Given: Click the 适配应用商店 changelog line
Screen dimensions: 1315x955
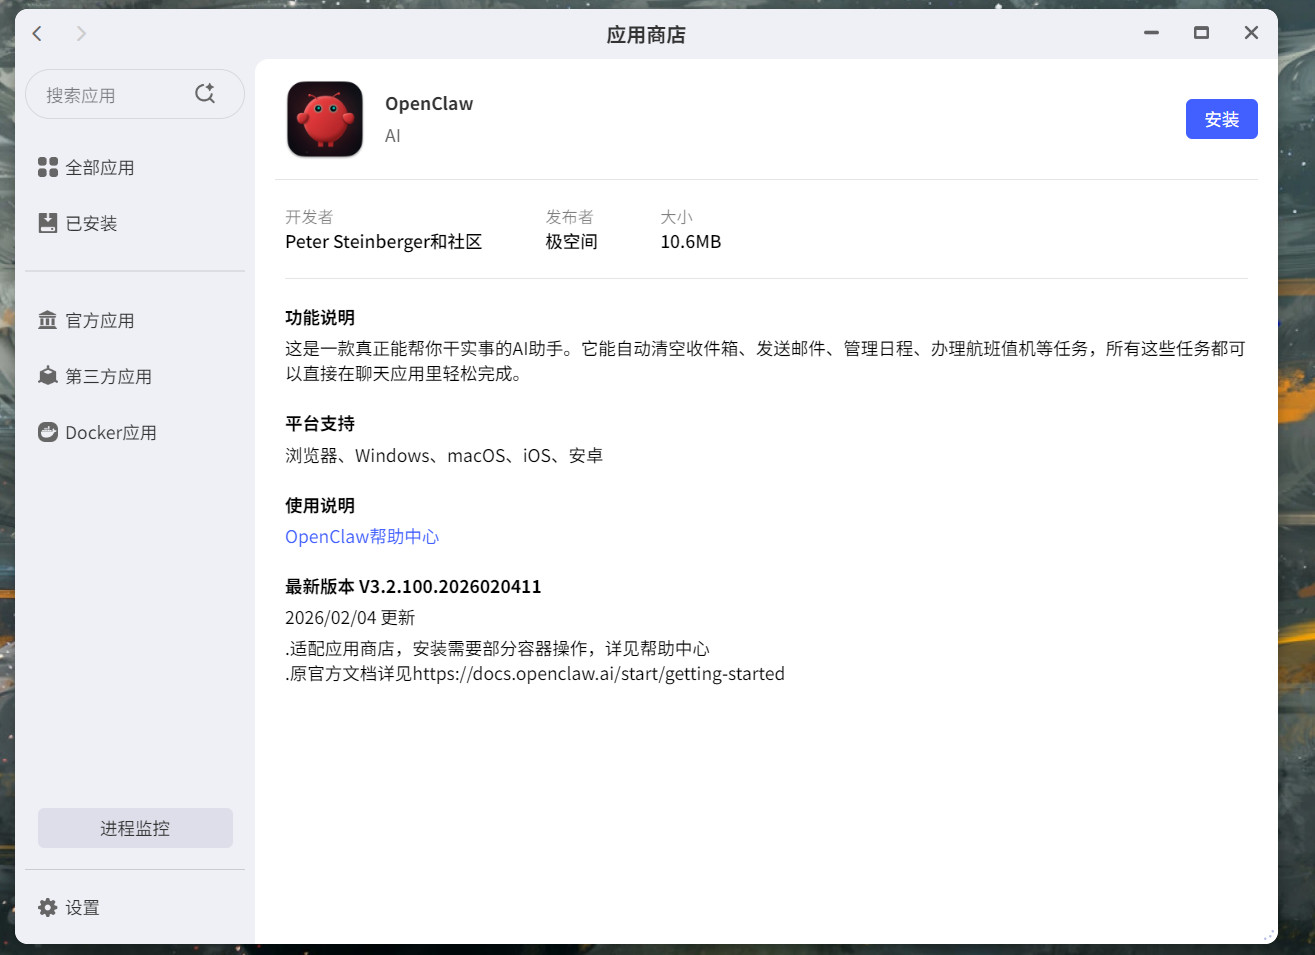Looking at the screenshot, I should (x=497, y=649).
